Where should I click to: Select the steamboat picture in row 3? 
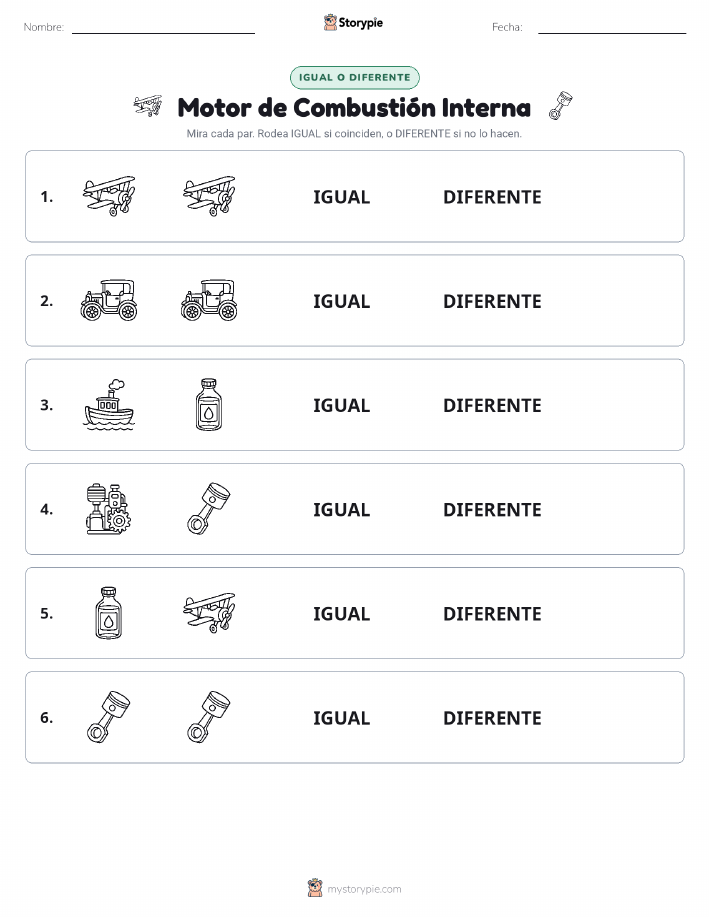coord(109,404)
